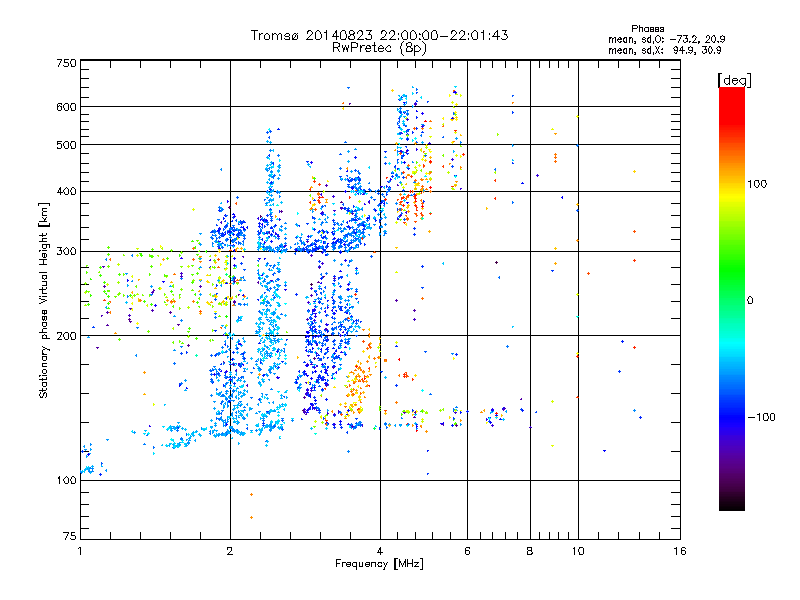Click the '100' height axis tick label
The image size is (800, 600).
click(67, 481)
